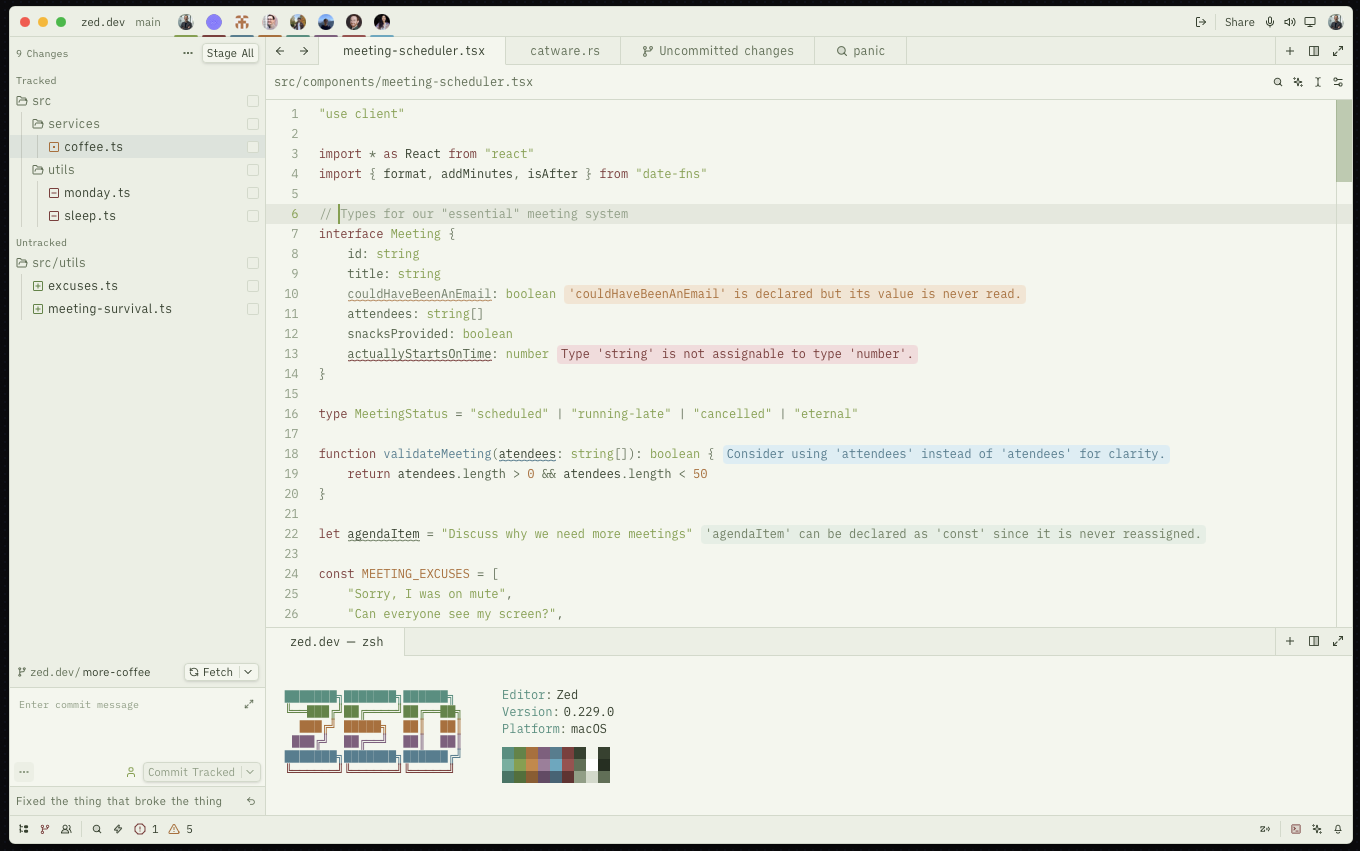The height and width of the screenshot is (851, 1360).
Task: Split the editor pane
Action: point(1314,51)
